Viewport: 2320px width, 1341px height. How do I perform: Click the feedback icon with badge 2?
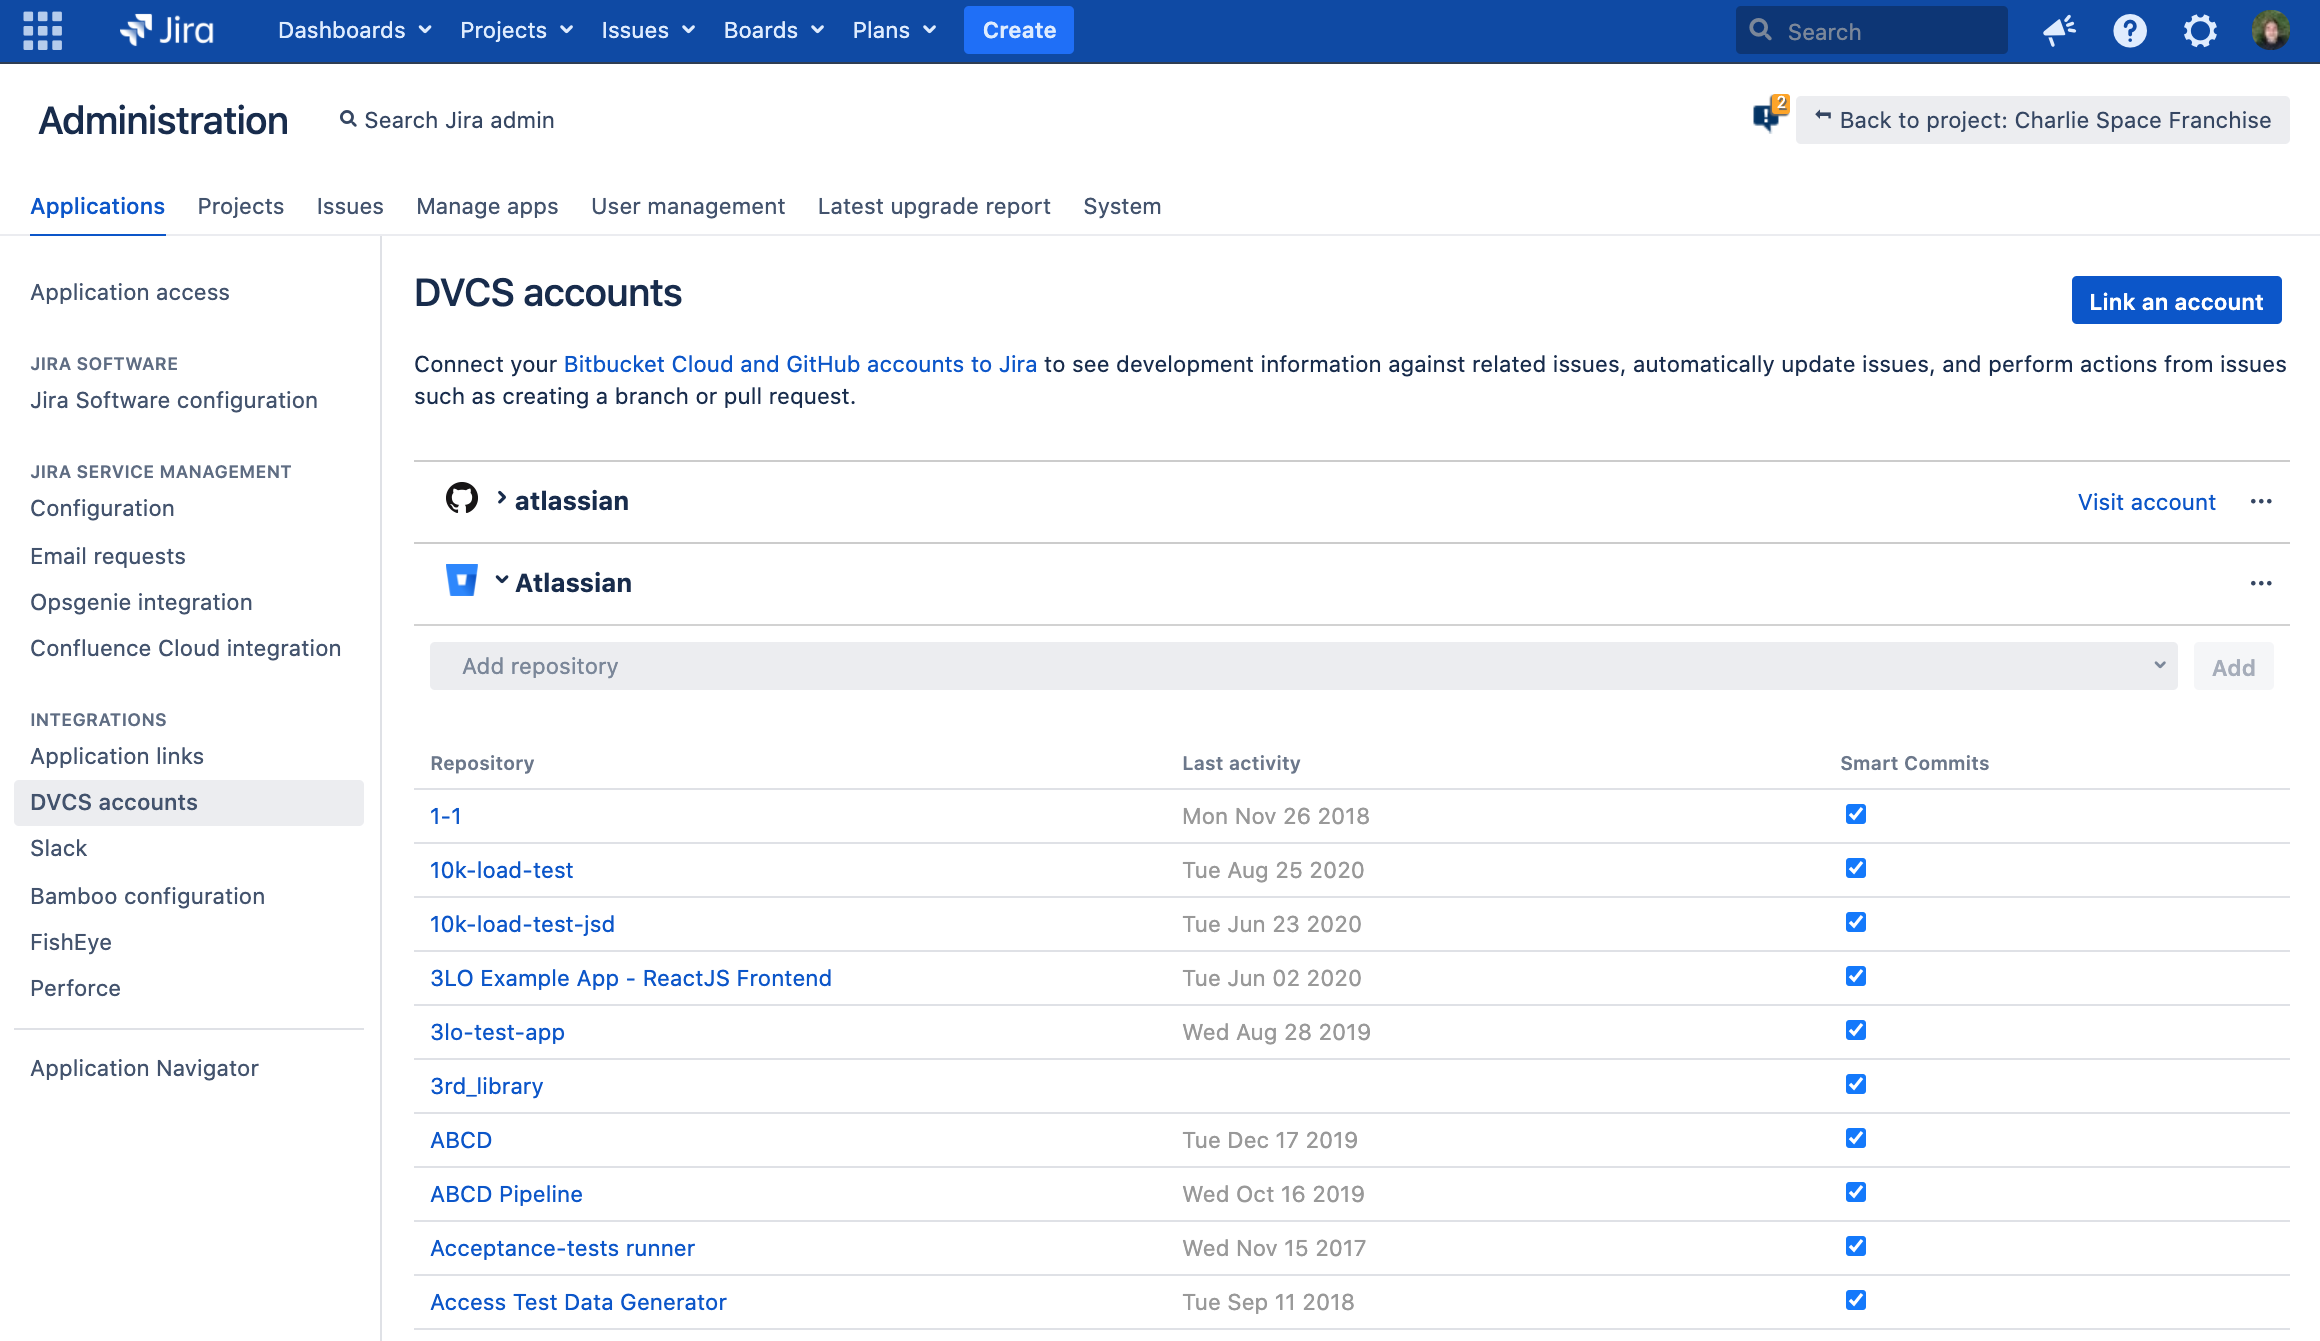pyautogui.click(x=1769, y=115)
